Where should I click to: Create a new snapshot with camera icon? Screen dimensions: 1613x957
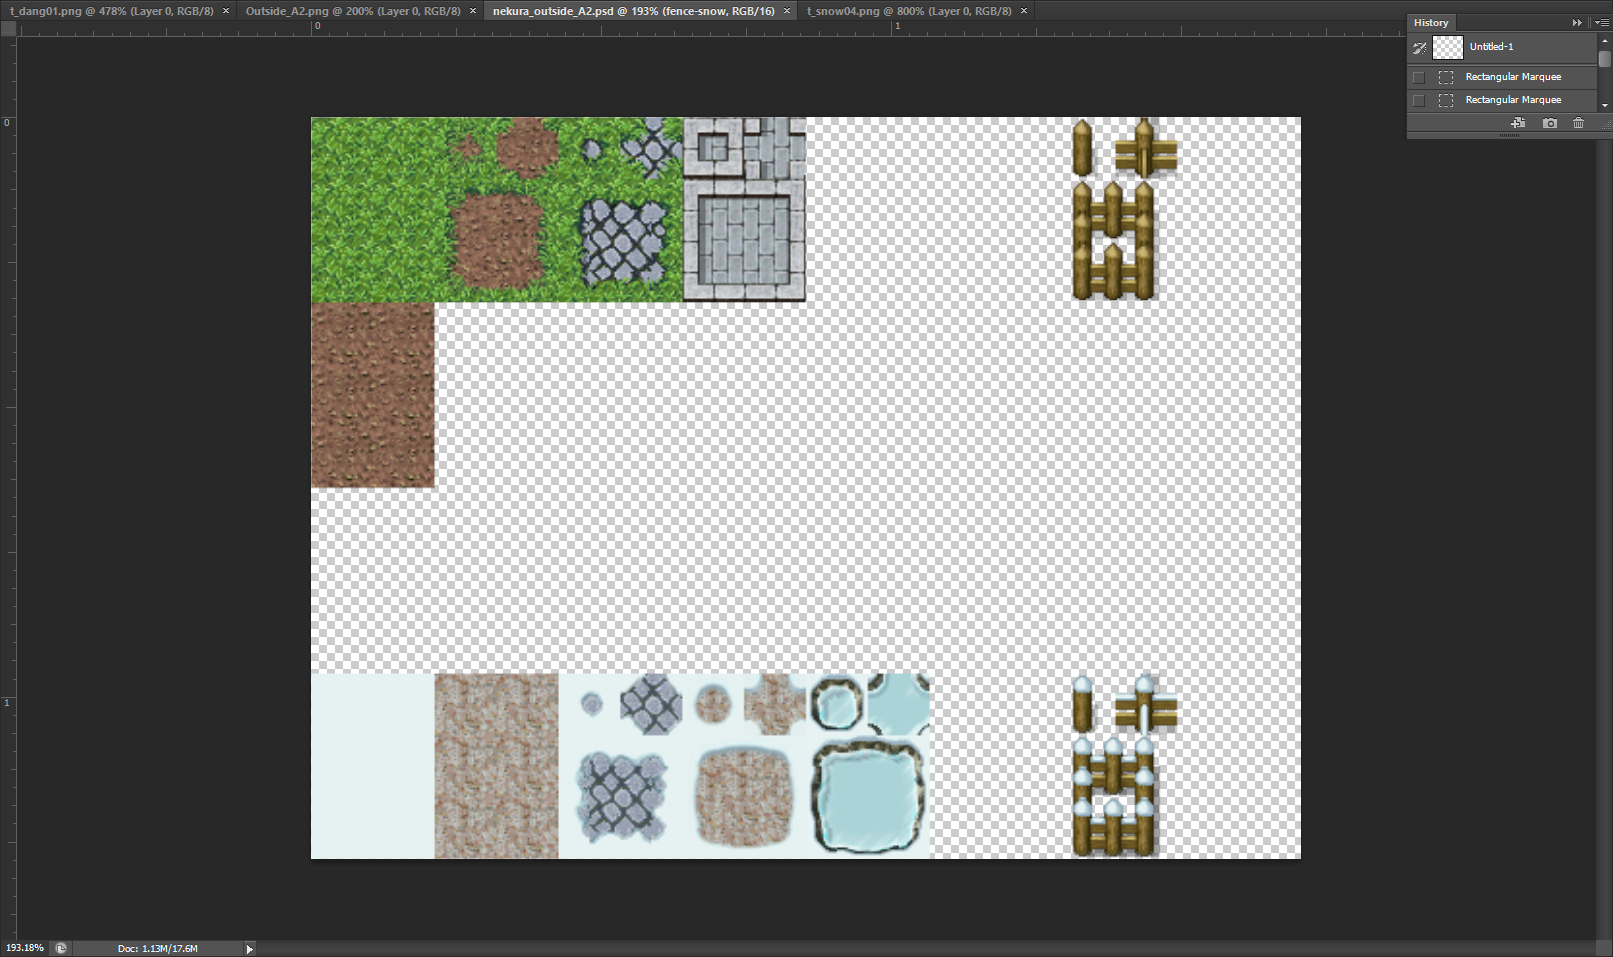pos(1549,123)
